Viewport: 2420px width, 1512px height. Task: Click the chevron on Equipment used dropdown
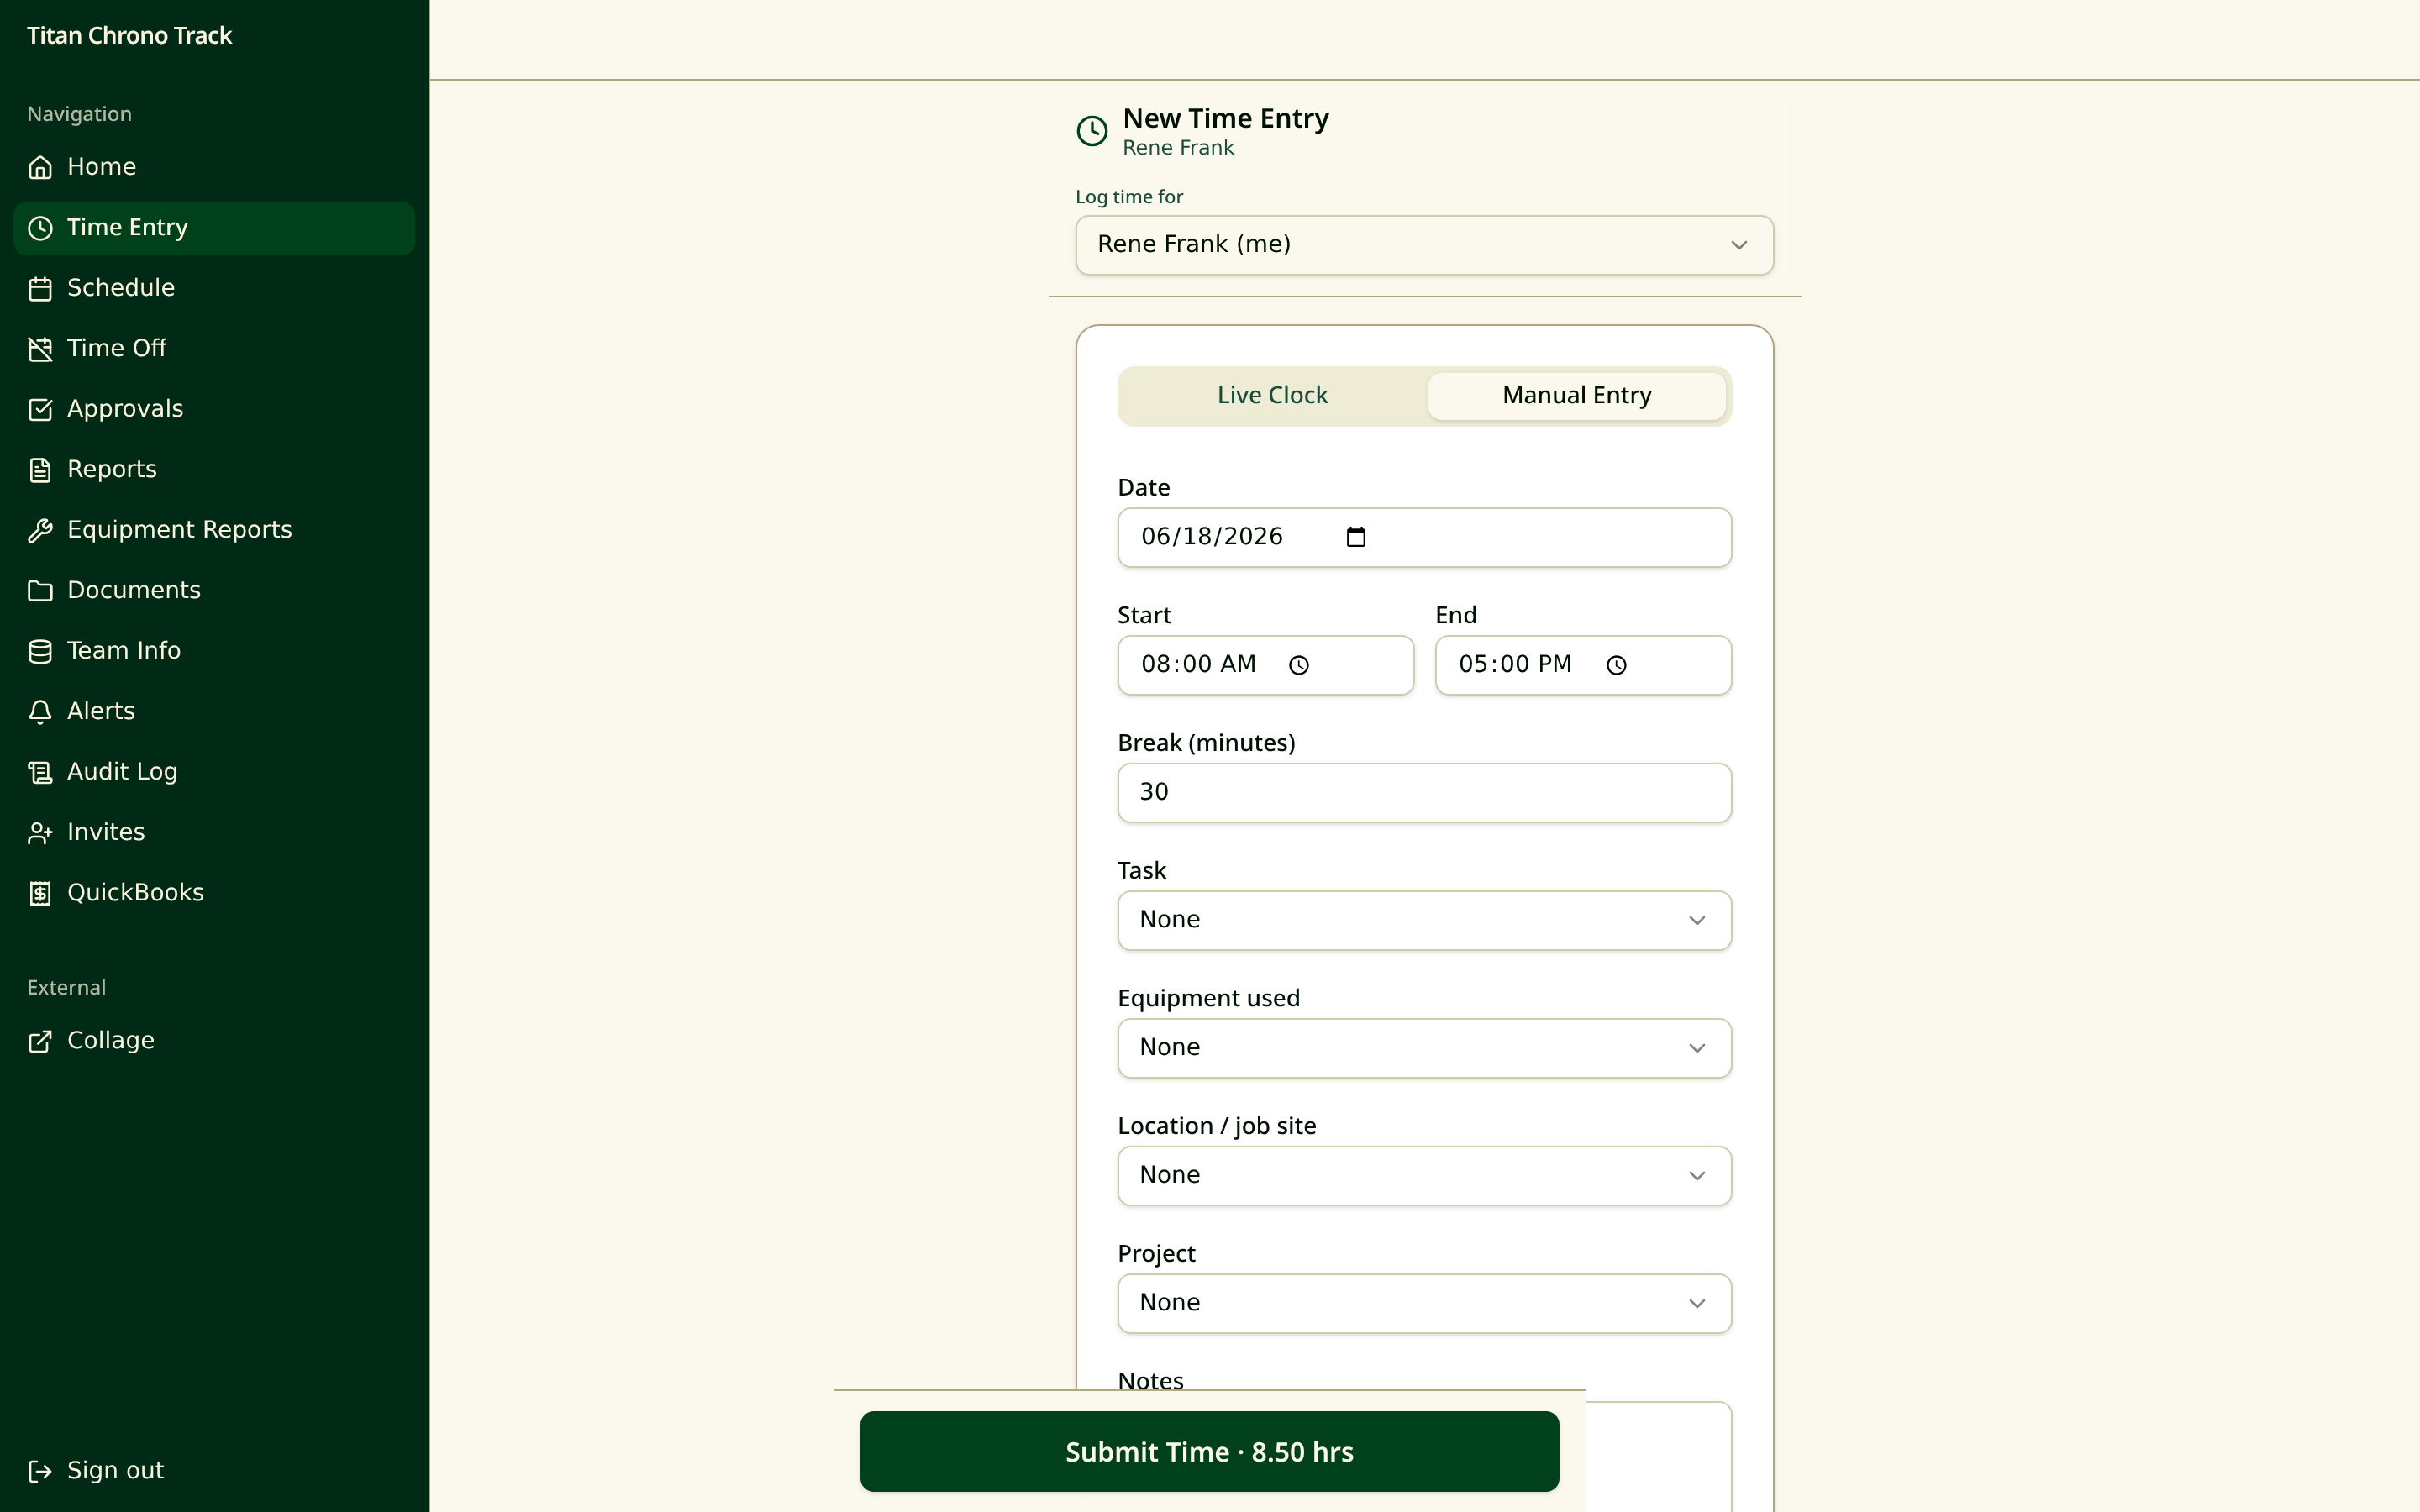1697,1049
